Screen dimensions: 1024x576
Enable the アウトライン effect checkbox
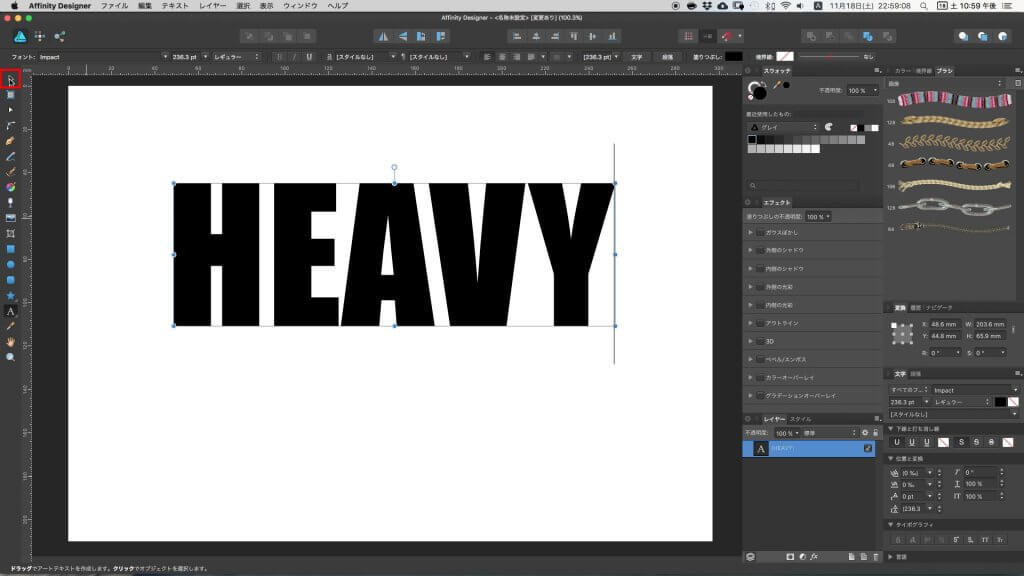tap(760, 323)
